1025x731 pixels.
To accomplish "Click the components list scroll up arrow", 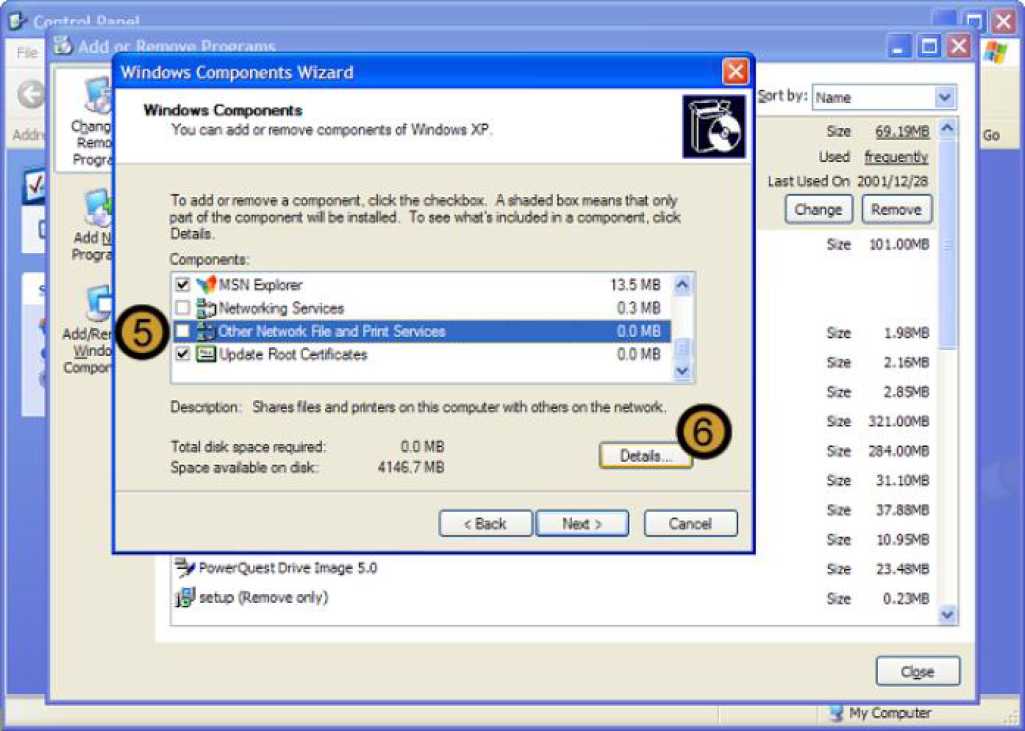I will coord(682,284).
